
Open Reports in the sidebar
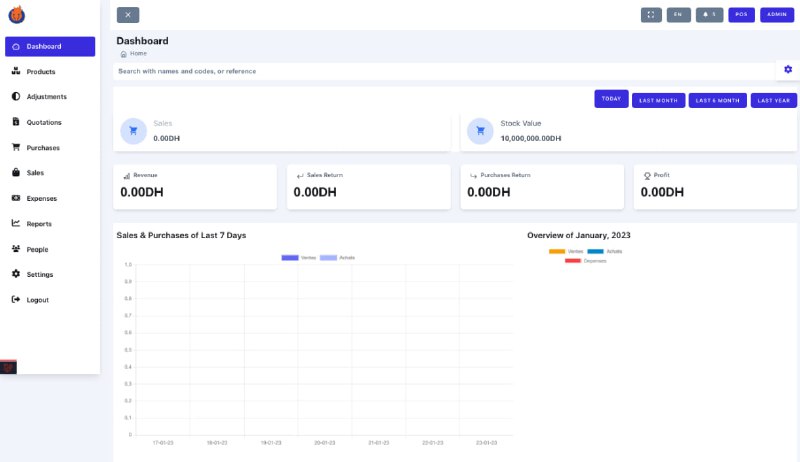[x=50, y=224]
